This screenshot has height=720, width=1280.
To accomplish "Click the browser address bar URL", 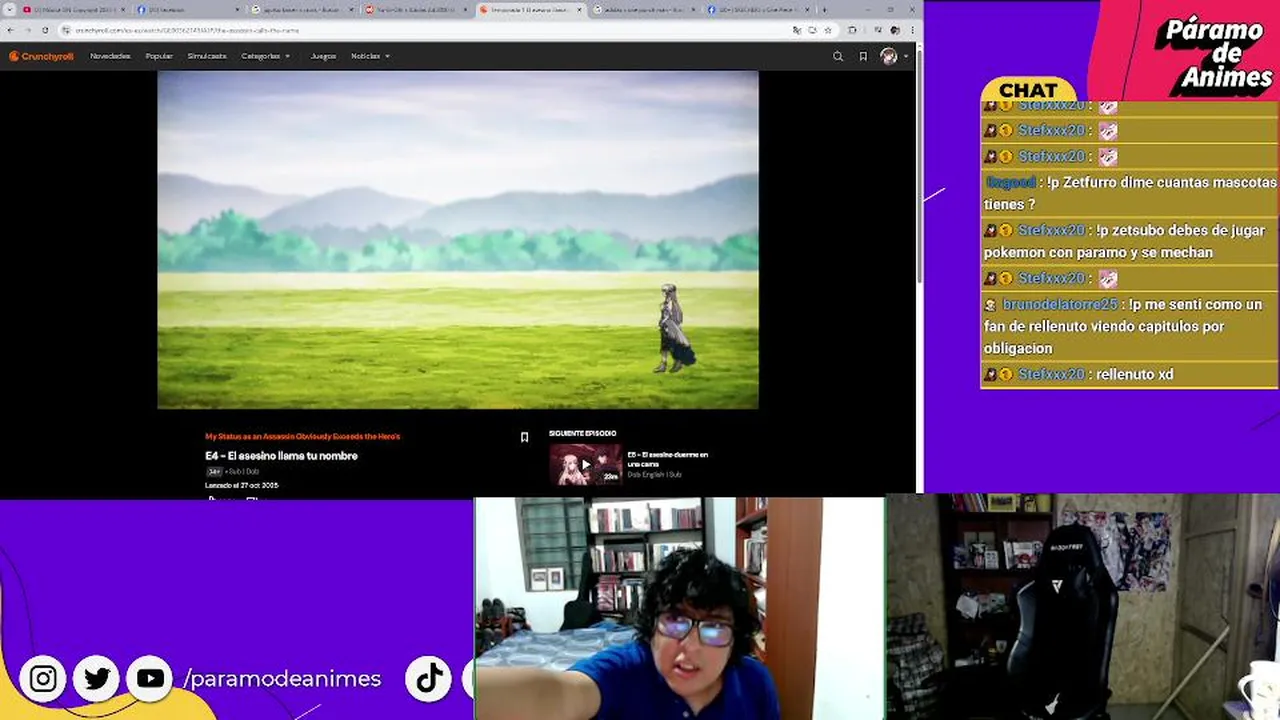I will point(187,30).
